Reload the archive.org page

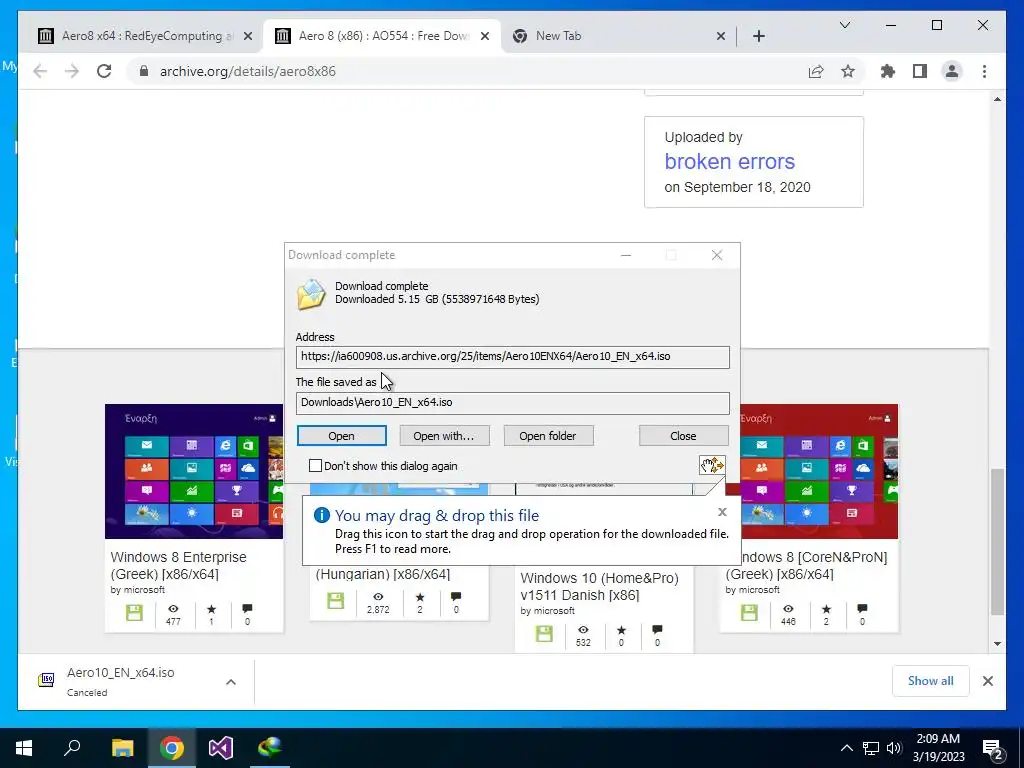(104, 71)
